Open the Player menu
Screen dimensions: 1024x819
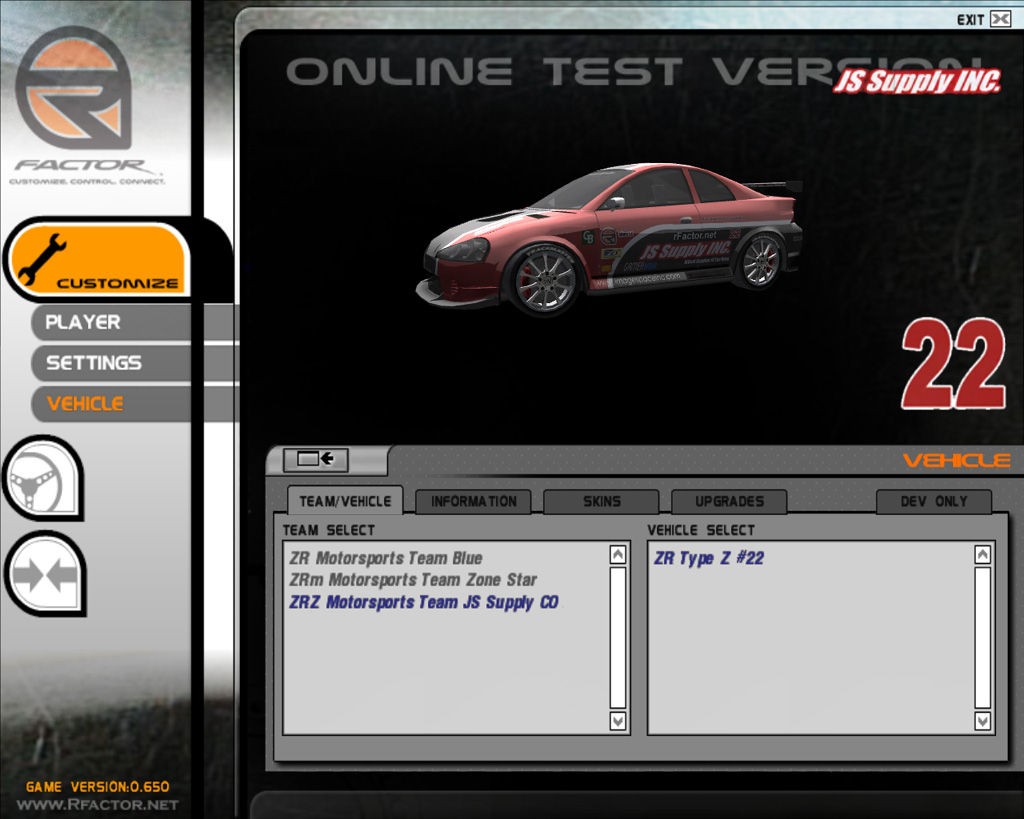click(x=111, y=323)
